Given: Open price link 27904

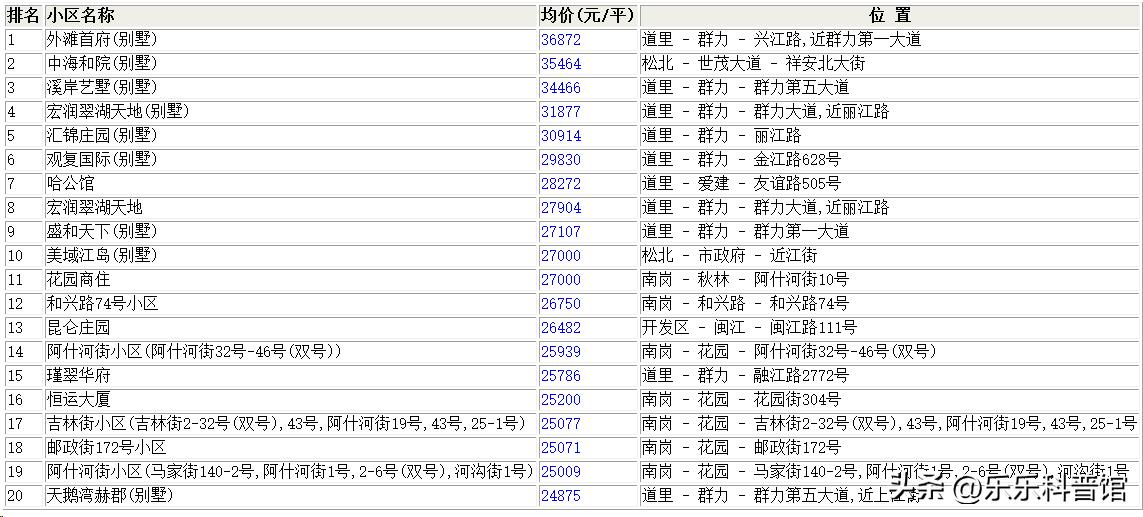Looking at the screenshot, I should (x=561, y=208).
